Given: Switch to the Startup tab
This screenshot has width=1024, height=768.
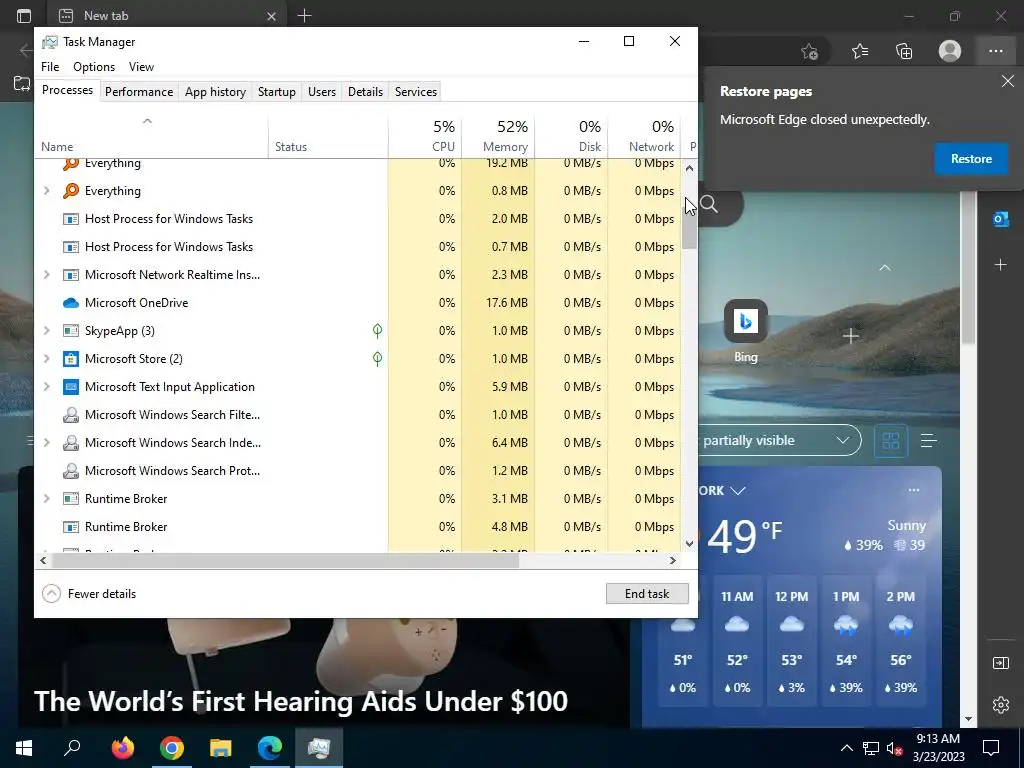Looking at the screenshot, I should coord(277,91).
